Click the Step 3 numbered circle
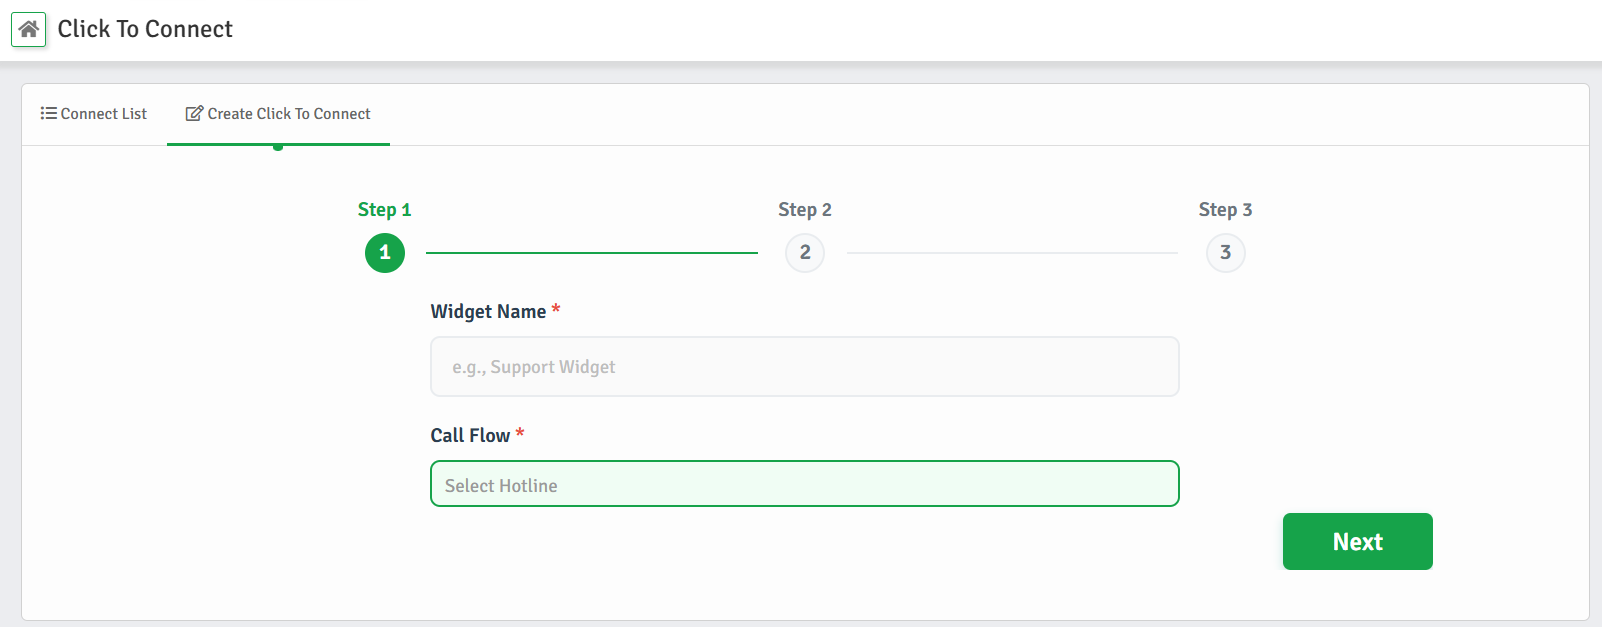The height and width of the screenshot is (627, 1602). [x=1225, y=252]
